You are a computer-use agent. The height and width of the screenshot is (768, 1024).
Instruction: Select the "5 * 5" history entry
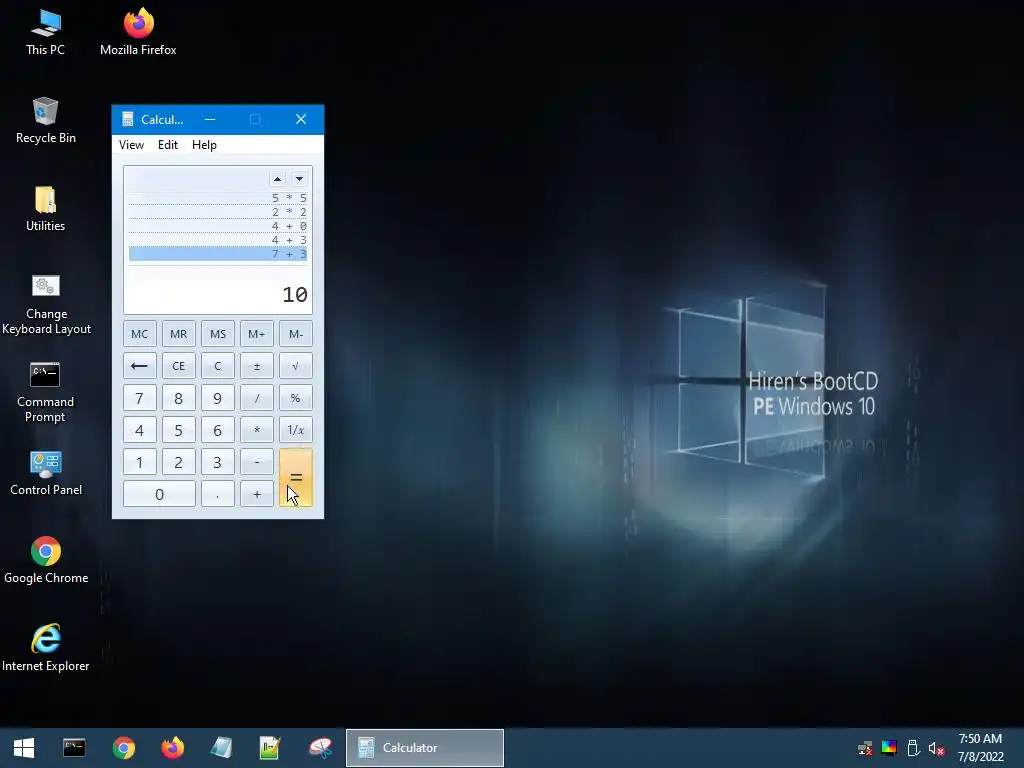[x=217, y=198]
